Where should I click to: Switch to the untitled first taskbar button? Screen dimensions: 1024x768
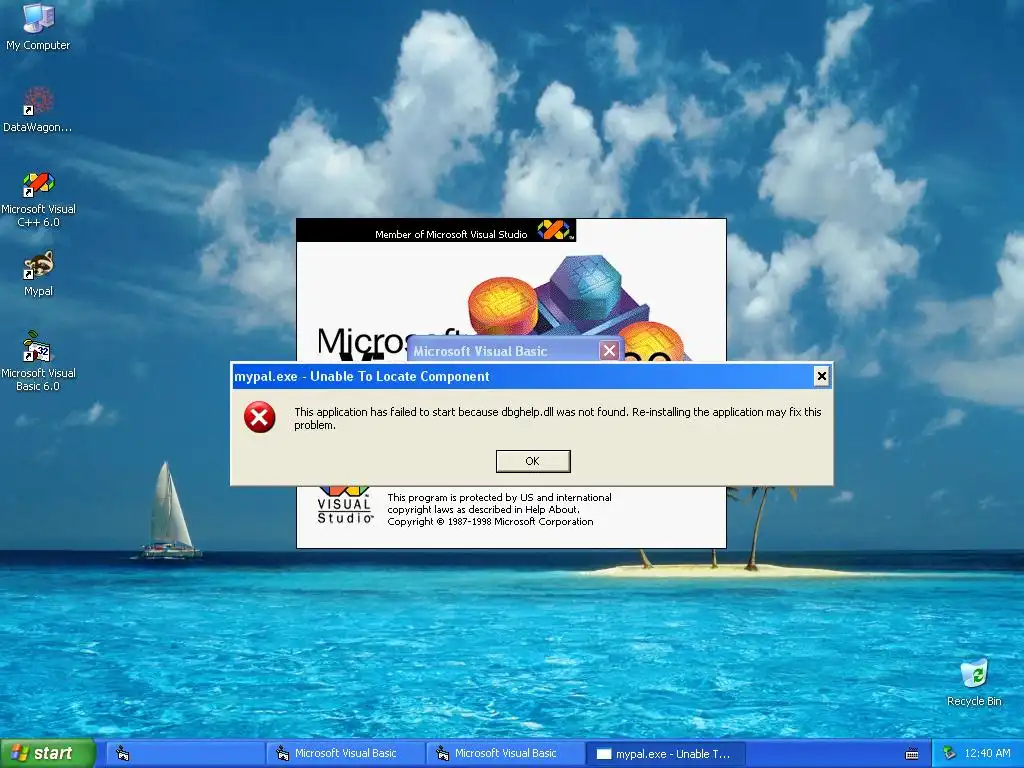[185, 754]
